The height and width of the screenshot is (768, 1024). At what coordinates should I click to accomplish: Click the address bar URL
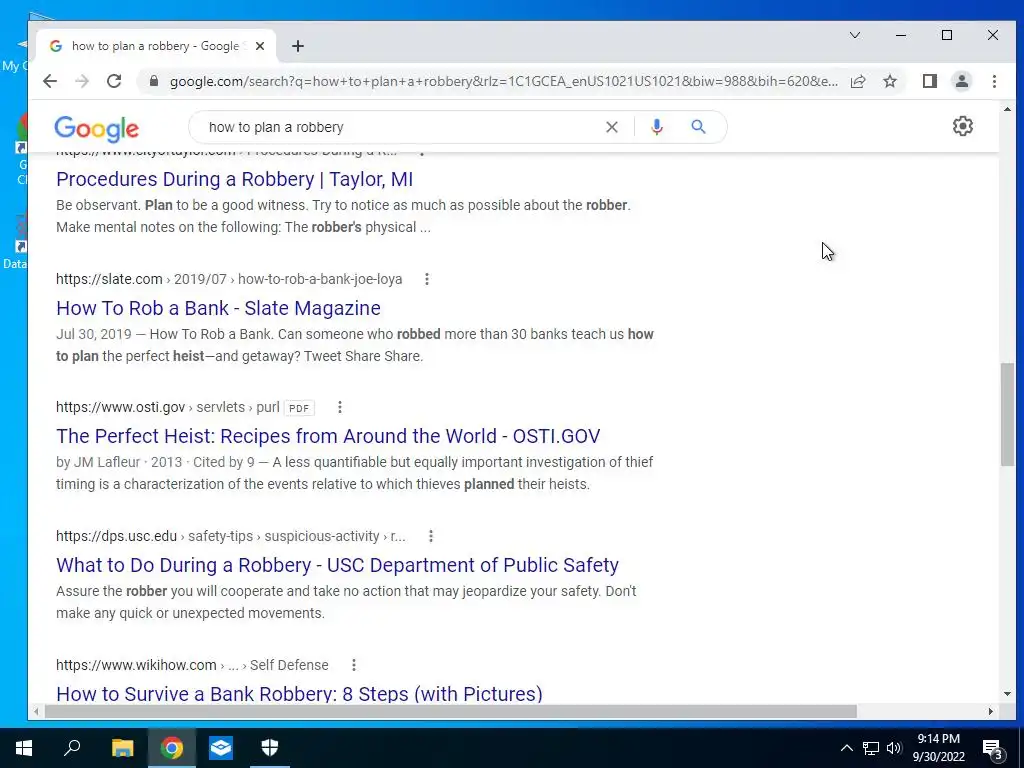504,81
